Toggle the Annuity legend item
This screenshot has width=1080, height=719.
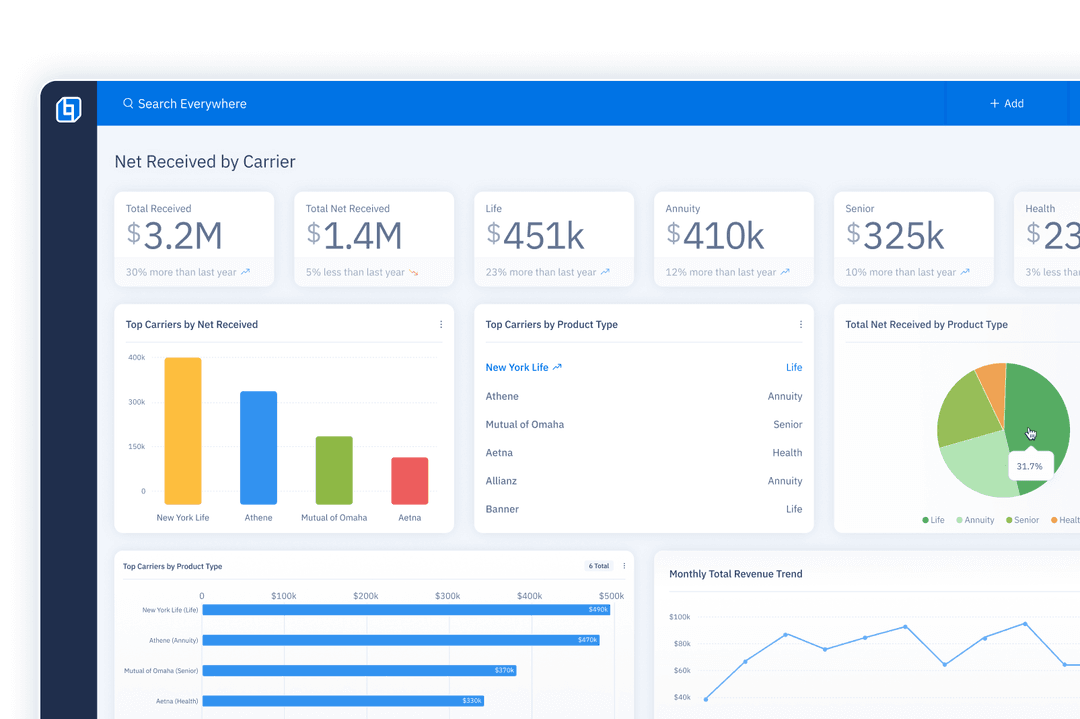point(975,520)
